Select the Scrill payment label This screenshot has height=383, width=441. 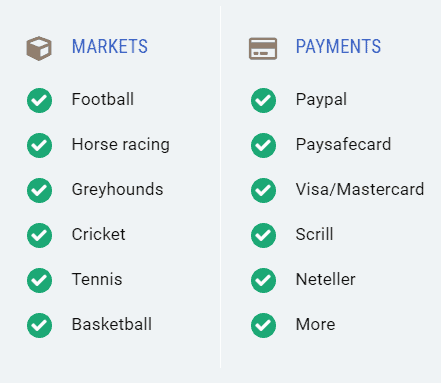(314, 234)
